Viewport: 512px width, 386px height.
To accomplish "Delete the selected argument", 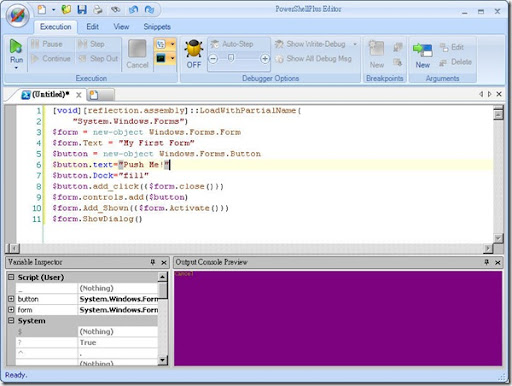I will point(455,62).
